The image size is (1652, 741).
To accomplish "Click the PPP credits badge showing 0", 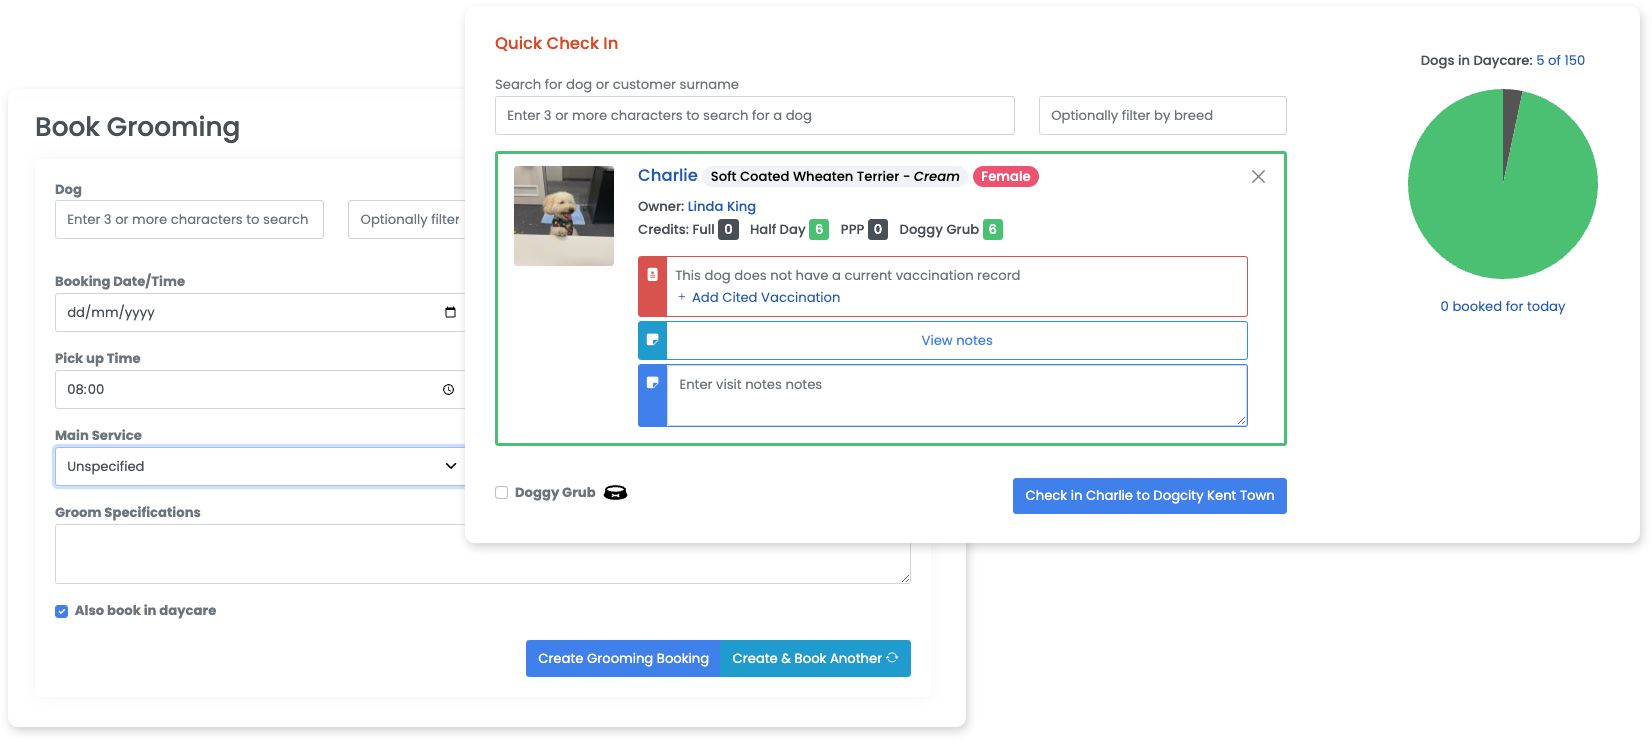I will (x=878, y=229).
